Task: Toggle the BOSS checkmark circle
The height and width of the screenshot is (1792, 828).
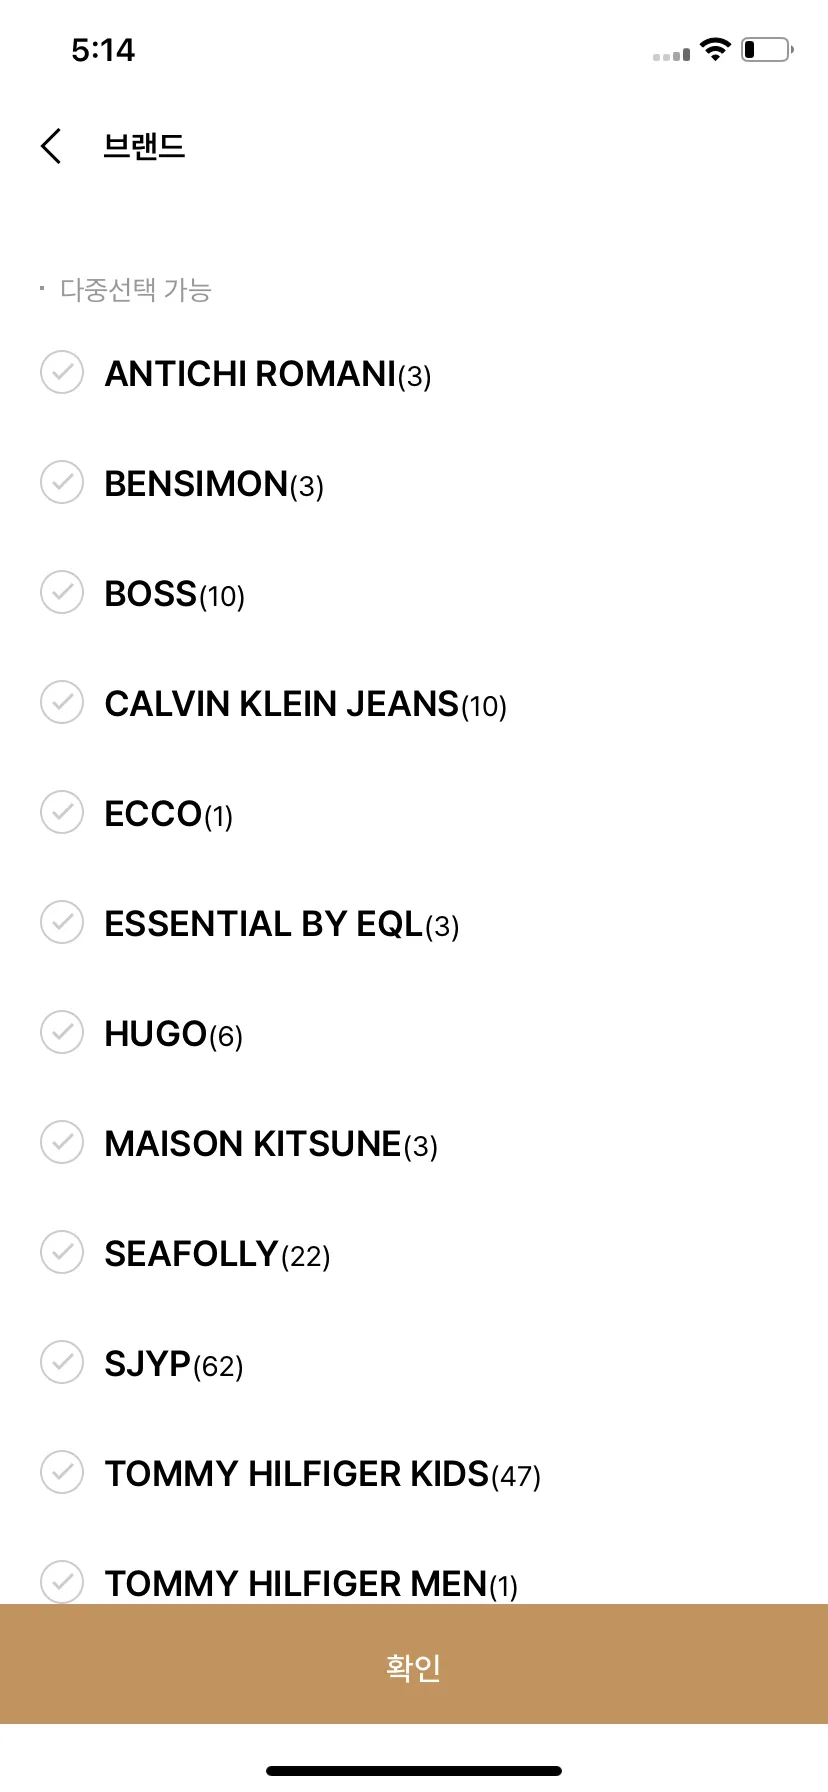Action: point(62,592)
